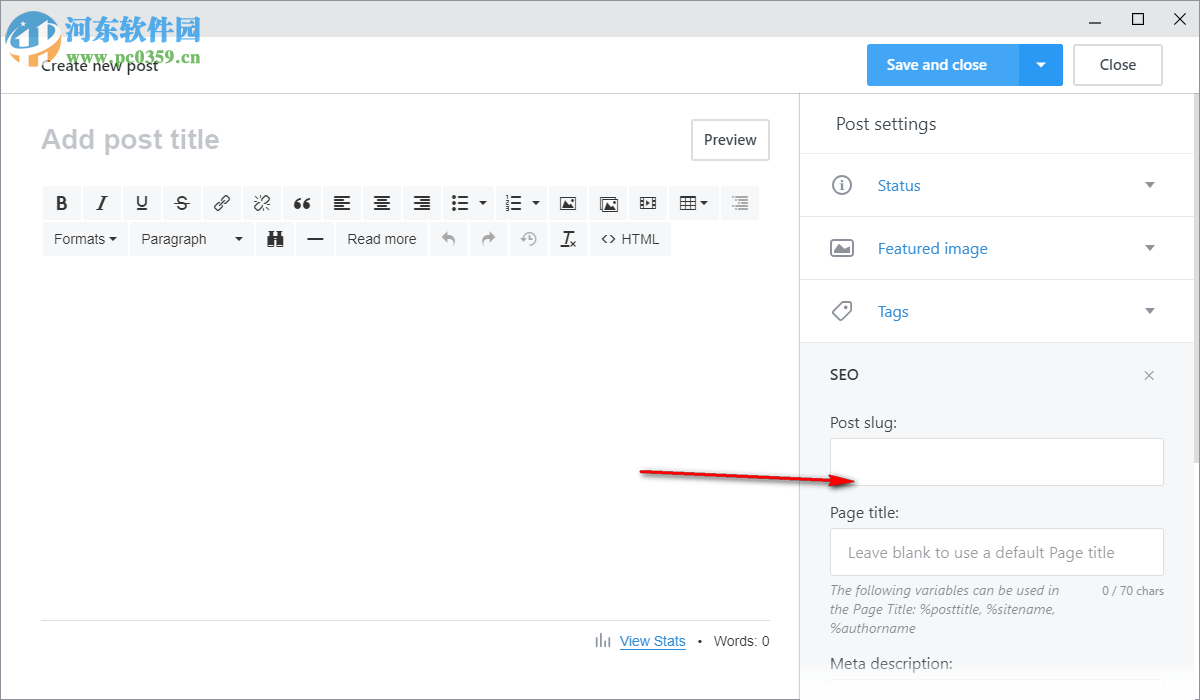The image size is (1200, 700).
Task: Insert a numbered list
Action: pyautogui.click(x=513, y=203)
